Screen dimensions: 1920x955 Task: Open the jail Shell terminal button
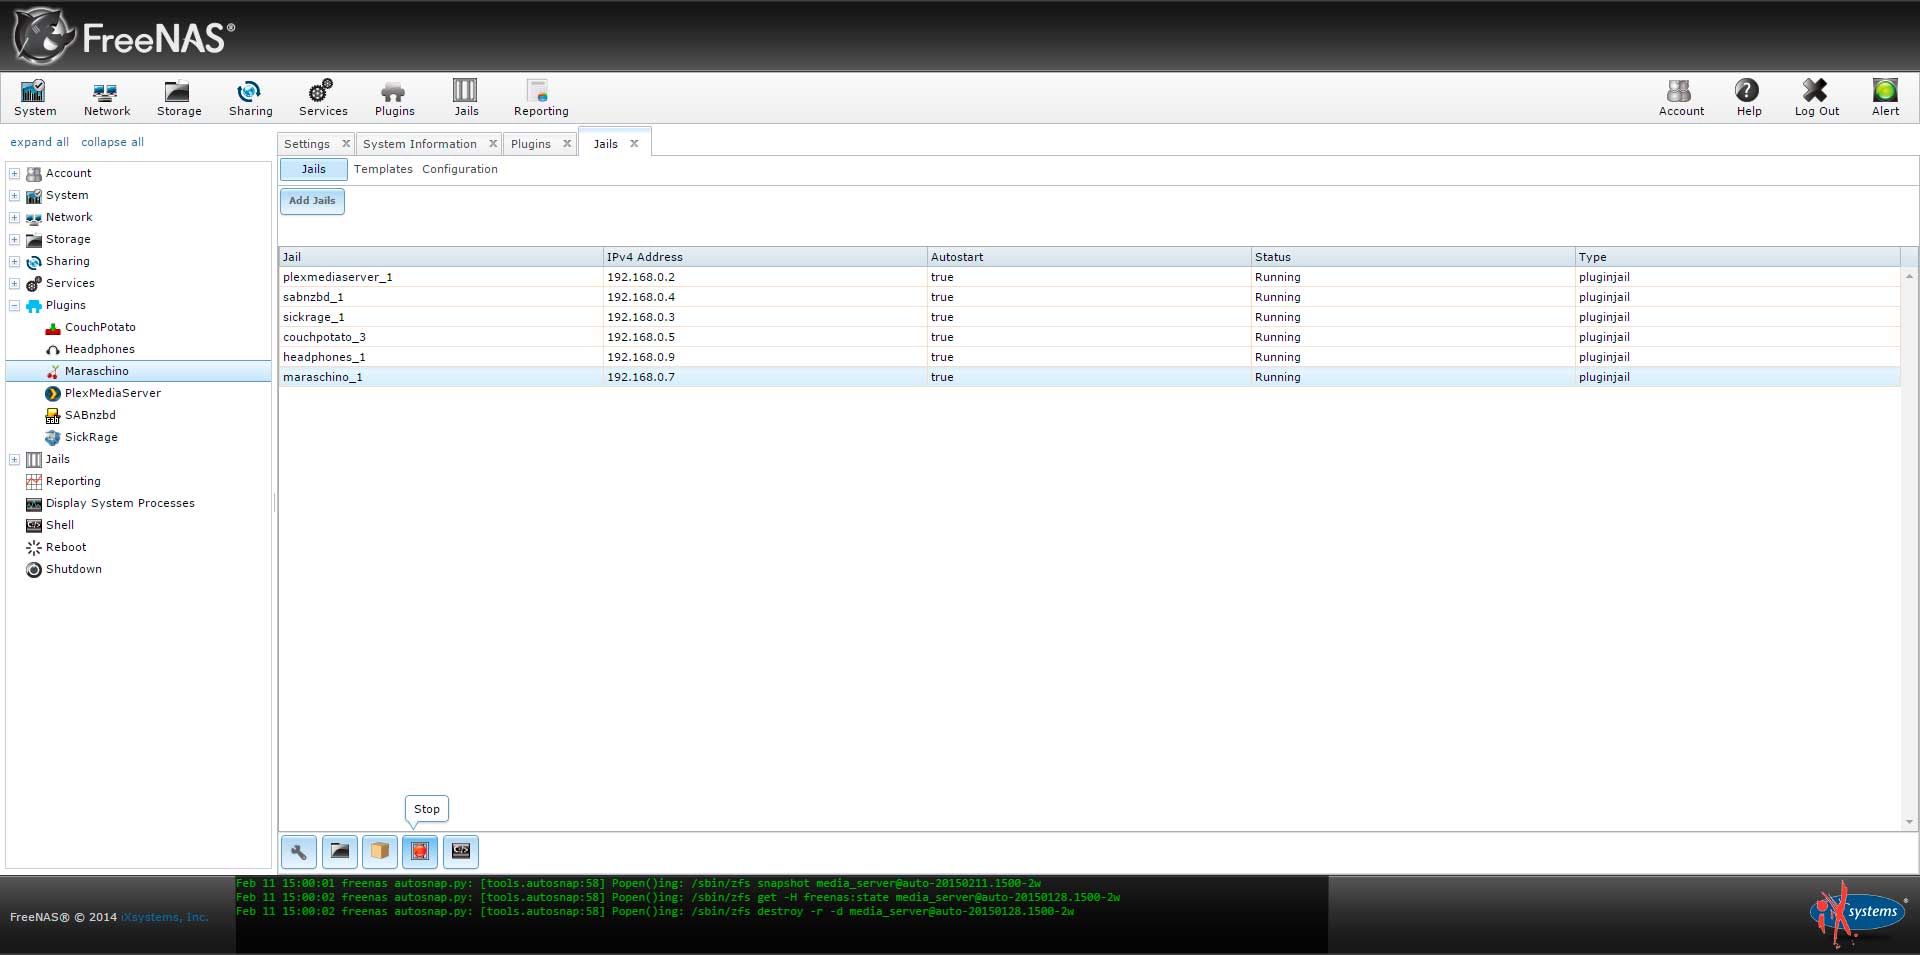tap(461, 852)
